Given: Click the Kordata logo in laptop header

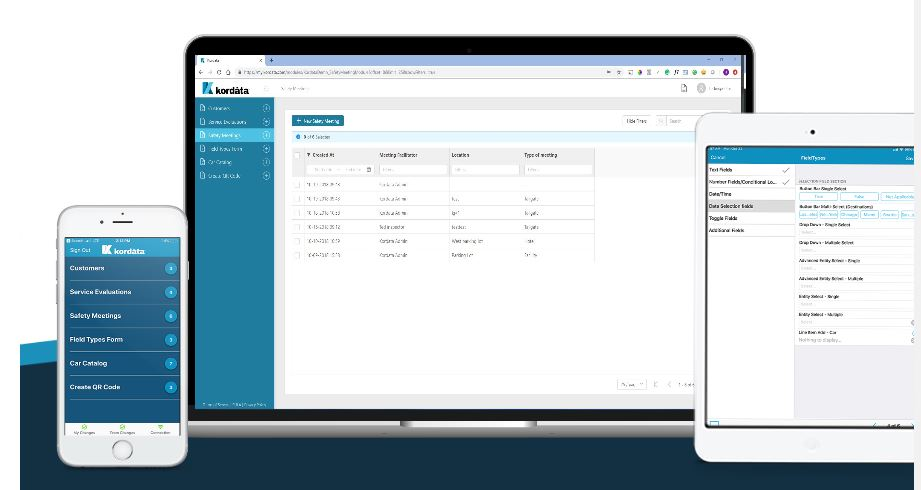Looking at the screenshot, I should [x=226, y=89].
